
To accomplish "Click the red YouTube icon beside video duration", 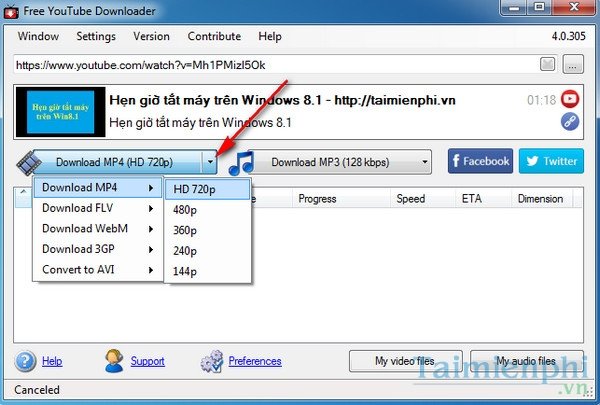I will click(x=570, y=100).
